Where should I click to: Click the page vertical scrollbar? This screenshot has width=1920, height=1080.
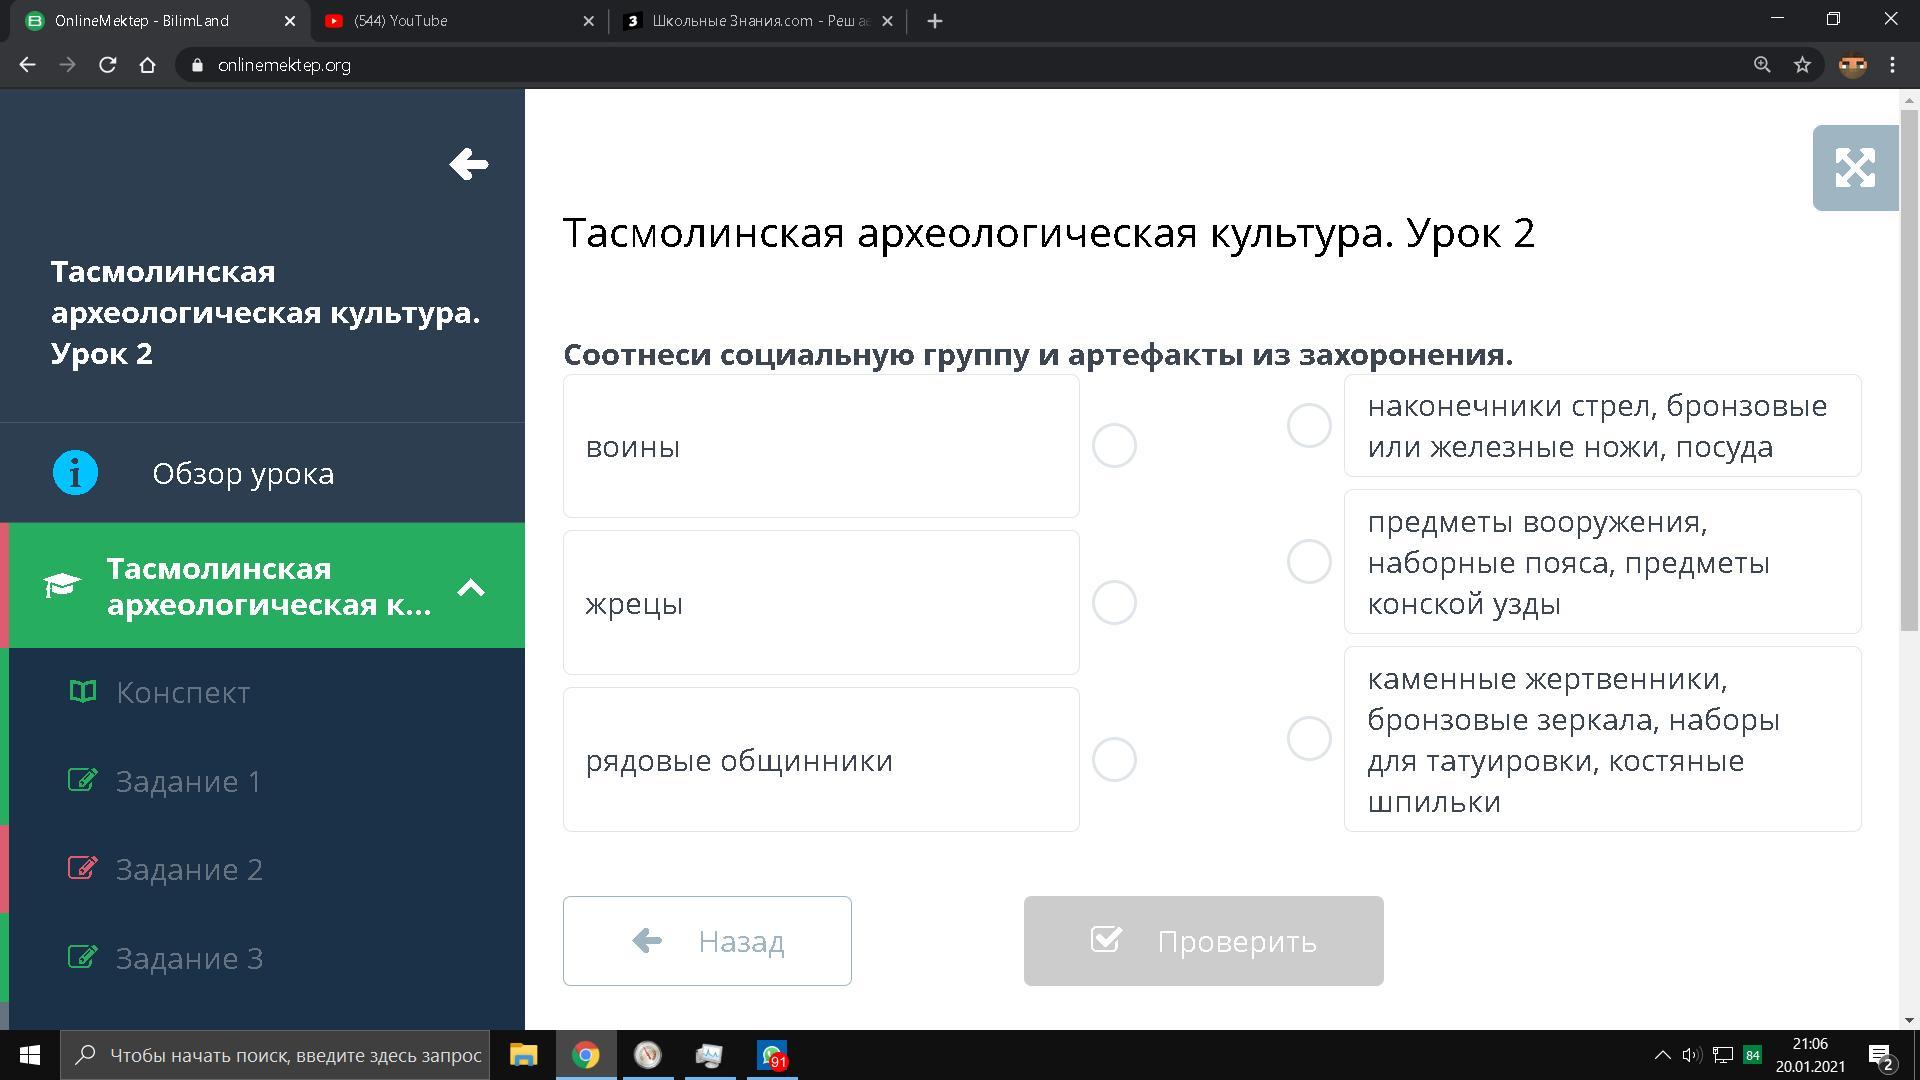[x=1909, y=370]
